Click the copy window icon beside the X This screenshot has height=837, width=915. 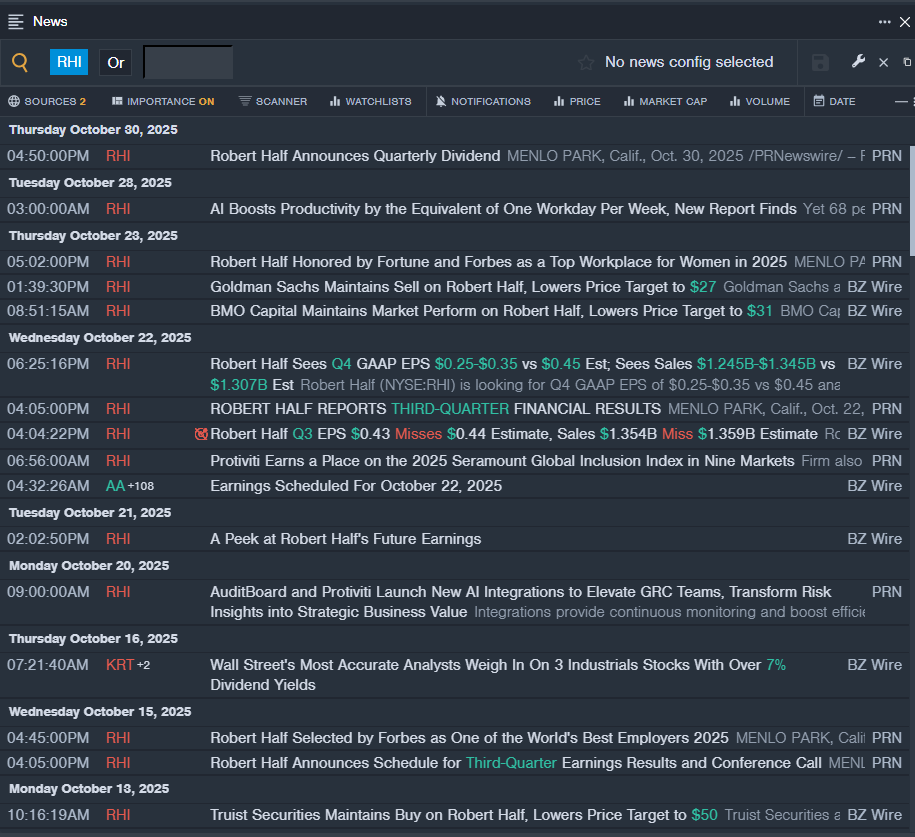pyautogui.click(x=907, y=62)
